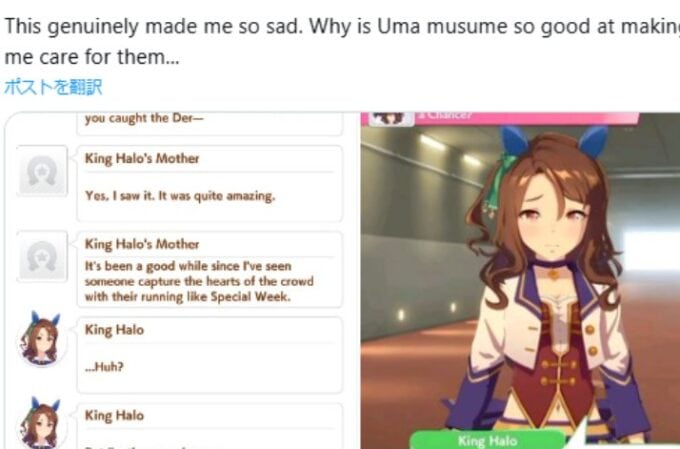
Task: Click King Halo name above '...Huh?'
Action: (x=114, y=330)
